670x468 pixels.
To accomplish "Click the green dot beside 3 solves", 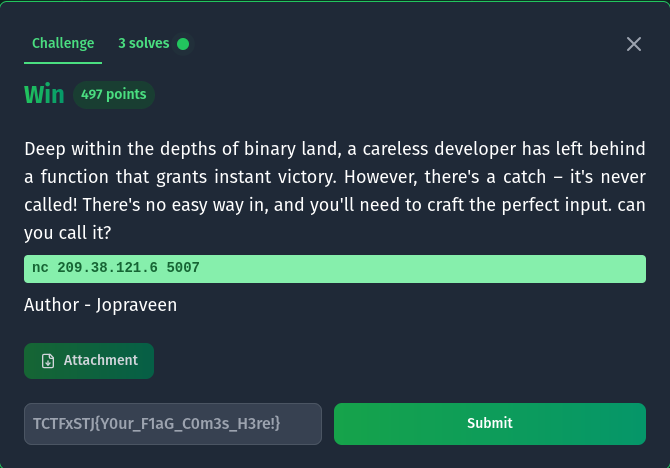I will click(x=183, y=44).
